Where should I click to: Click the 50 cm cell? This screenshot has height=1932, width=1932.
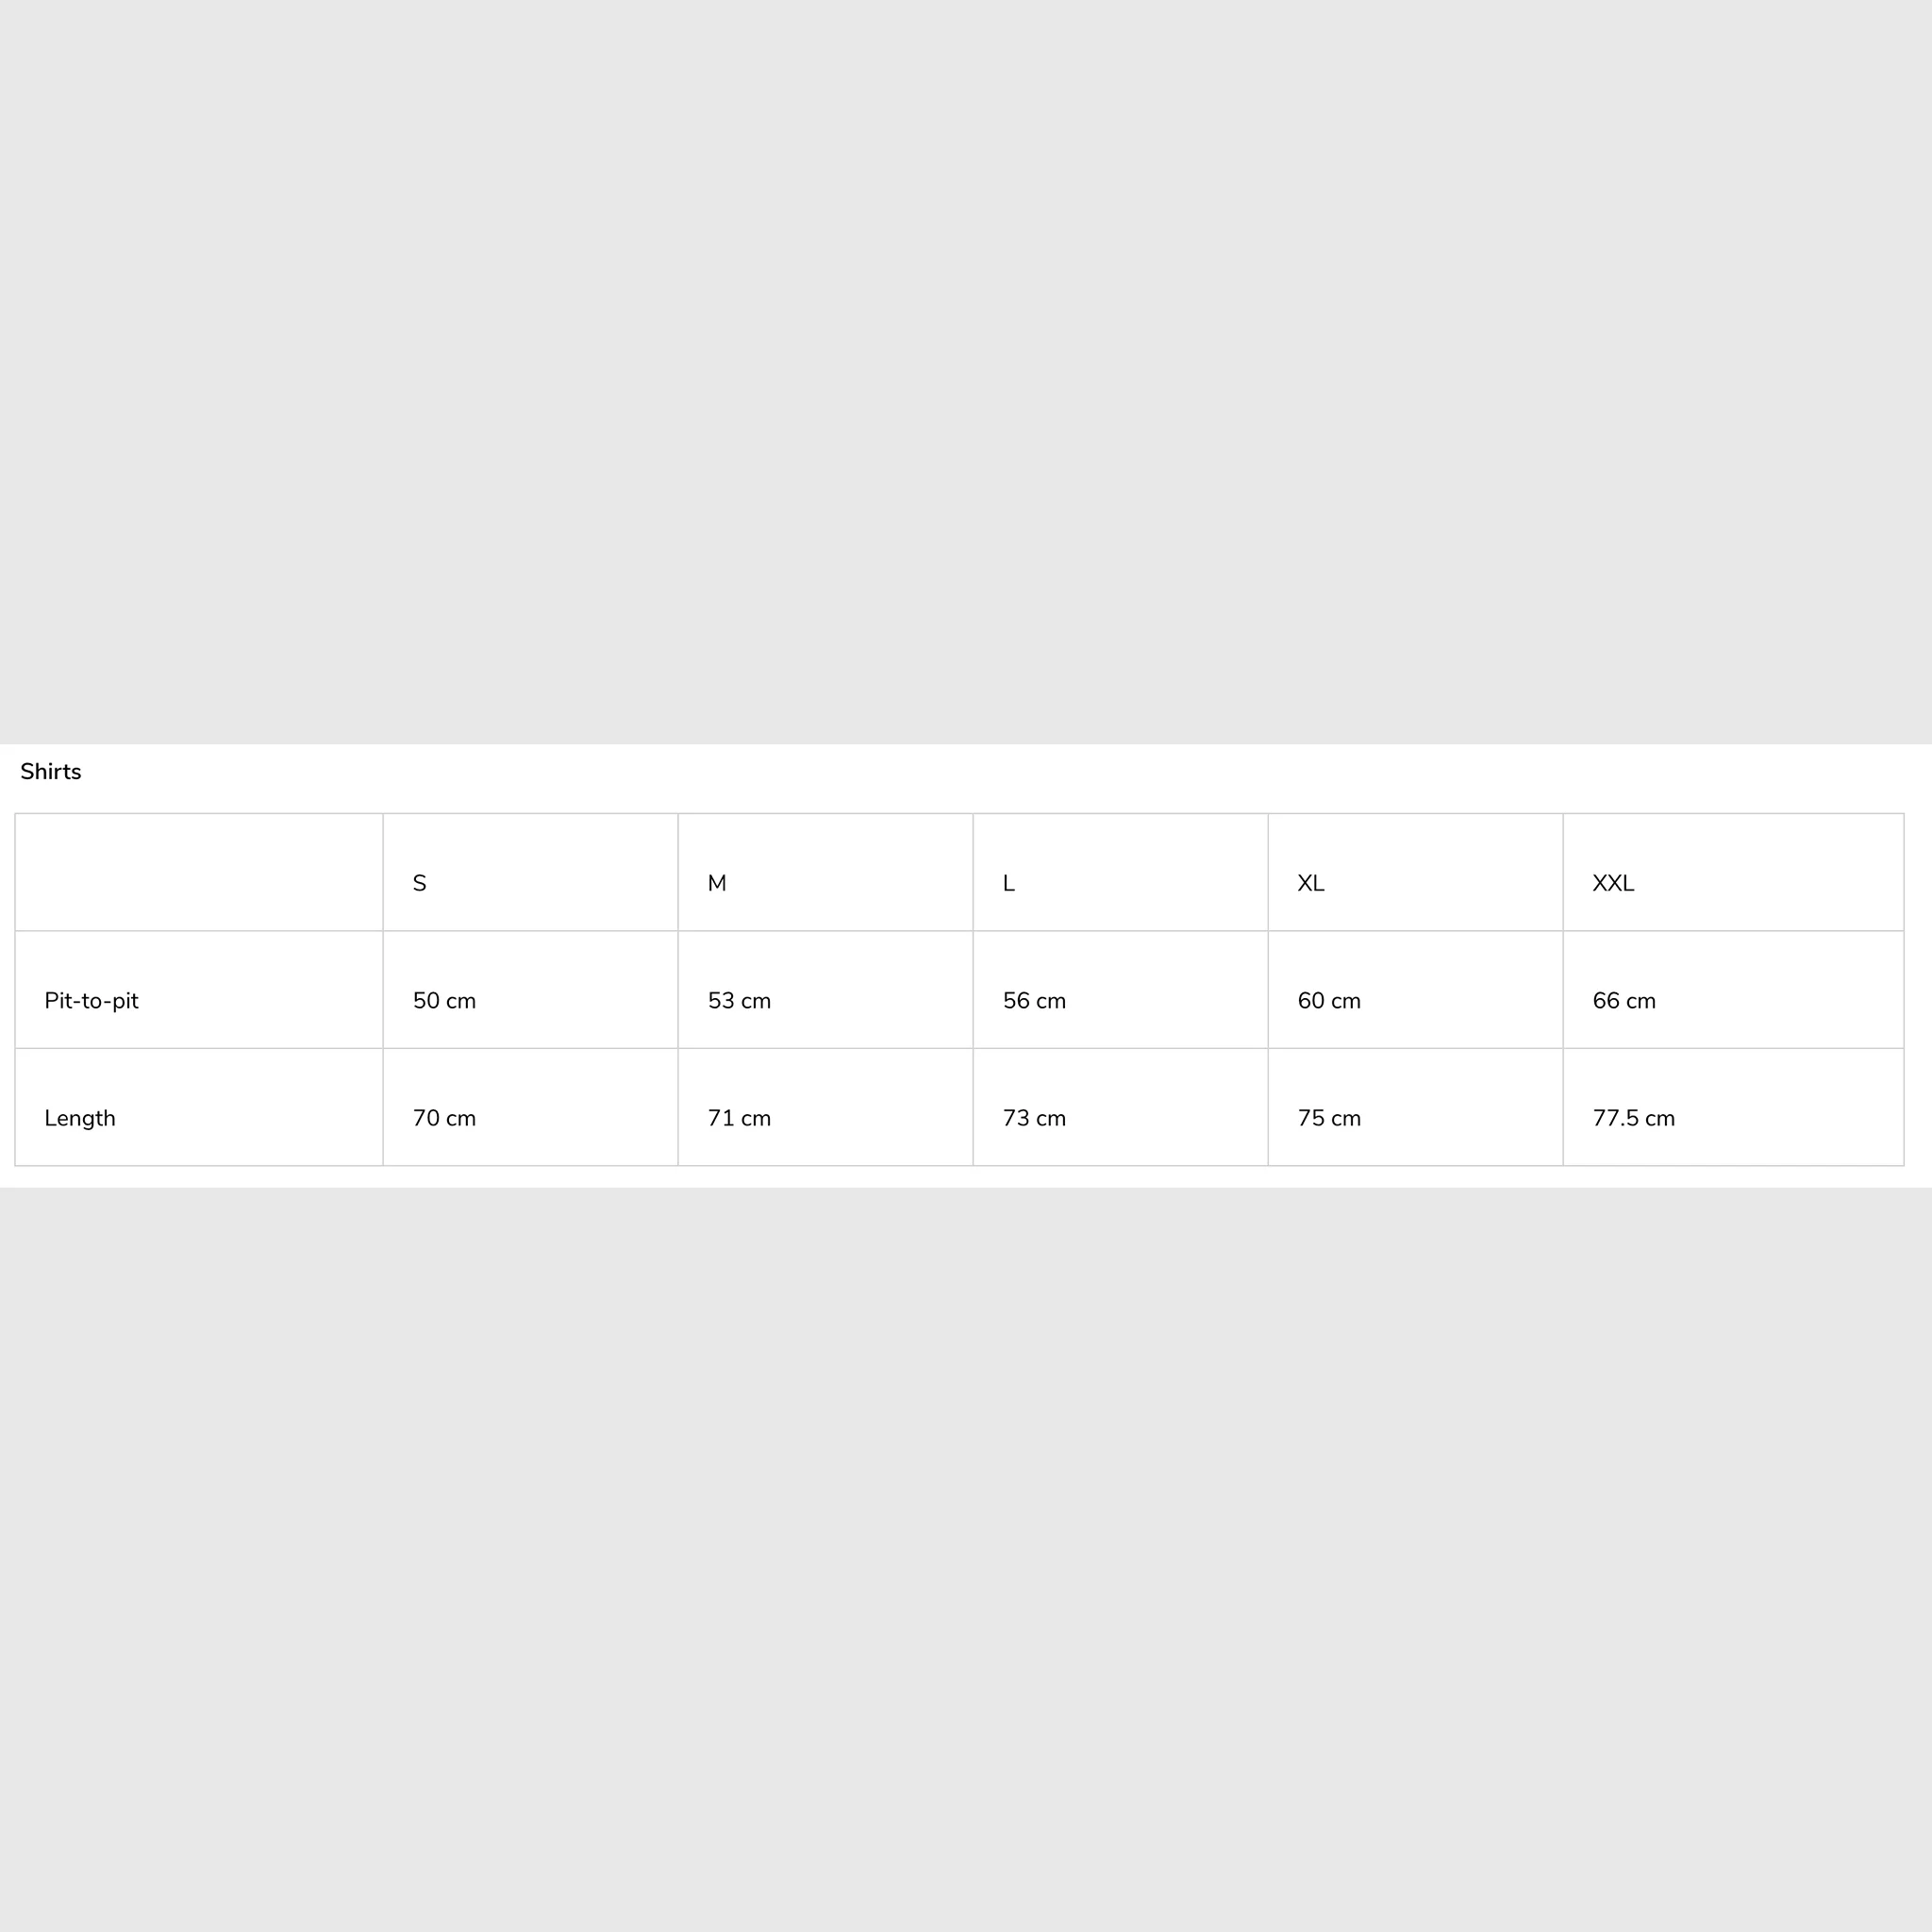[530, 990]
